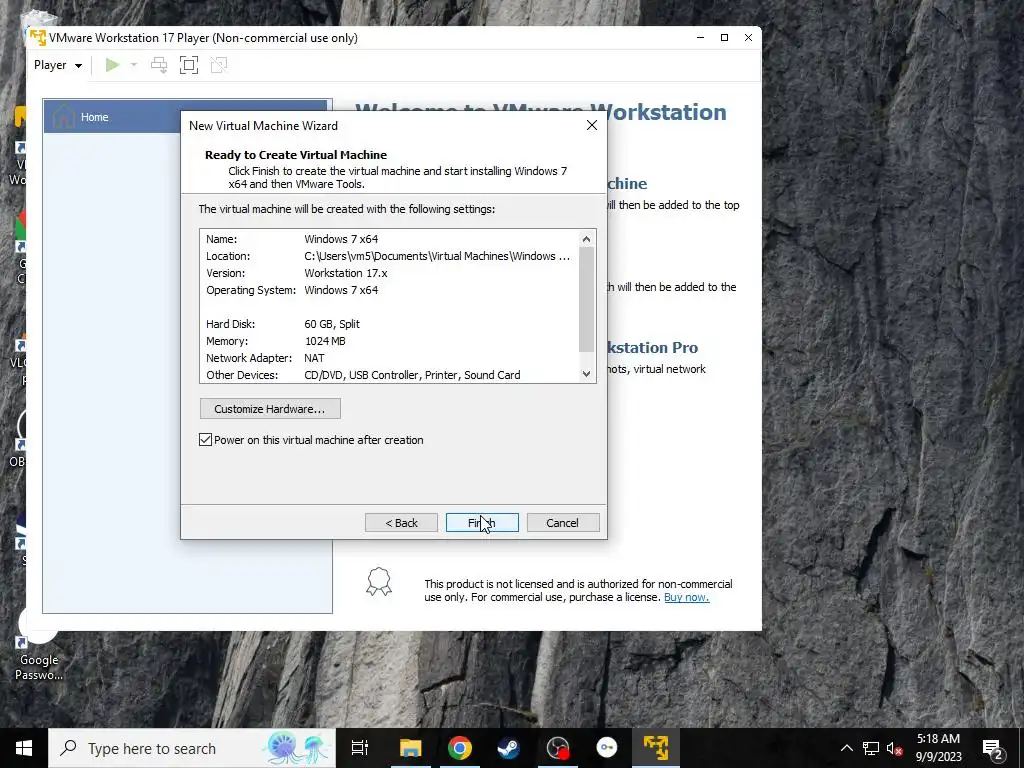Click the VMware Player taskbar icon
This screenshot has height=768, width=1024.
click(x=656, y=748)
